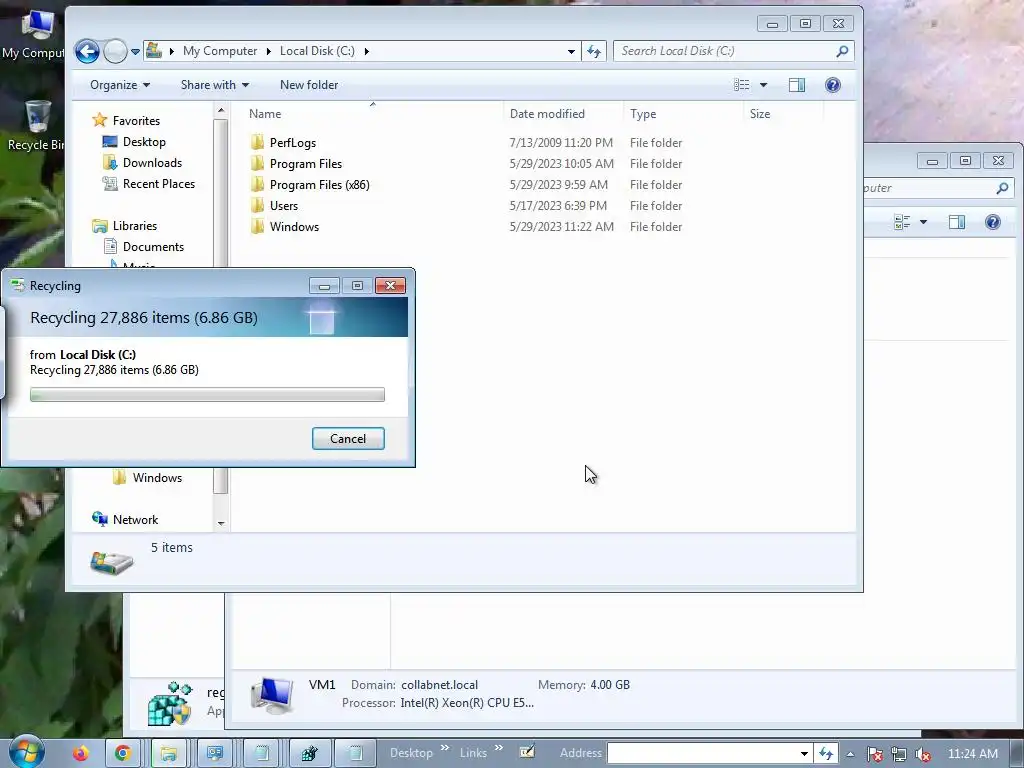1024x768 pixels.
Task: Expand the Desktop toolbar chevron on taskbar
Action: [445, 748]
